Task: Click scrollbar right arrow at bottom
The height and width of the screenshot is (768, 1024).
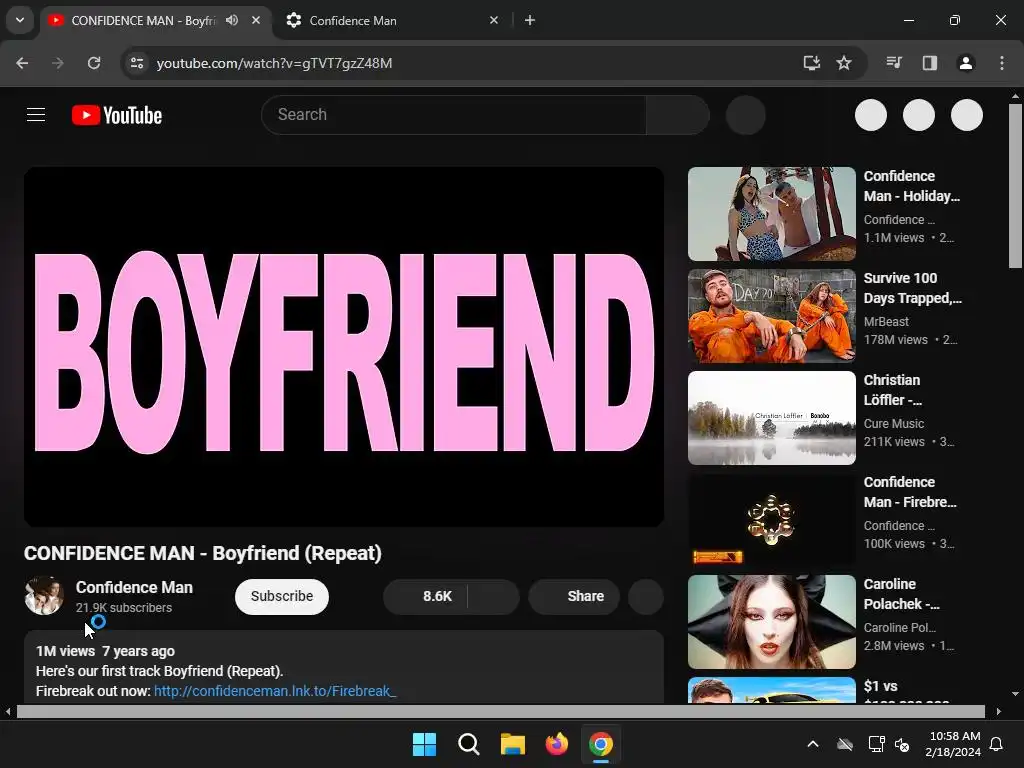Action: coord(999,711)
